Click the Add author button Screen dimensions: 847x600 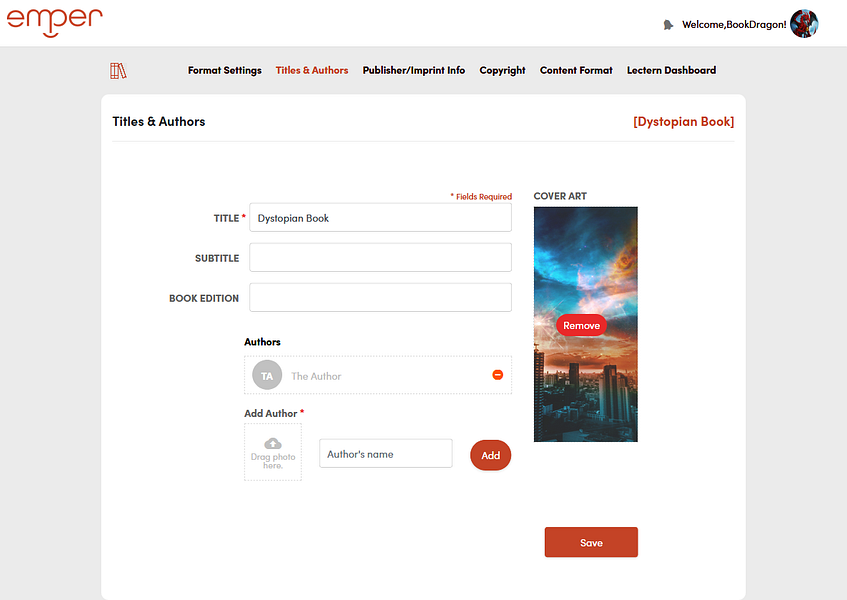coord(490,455)
